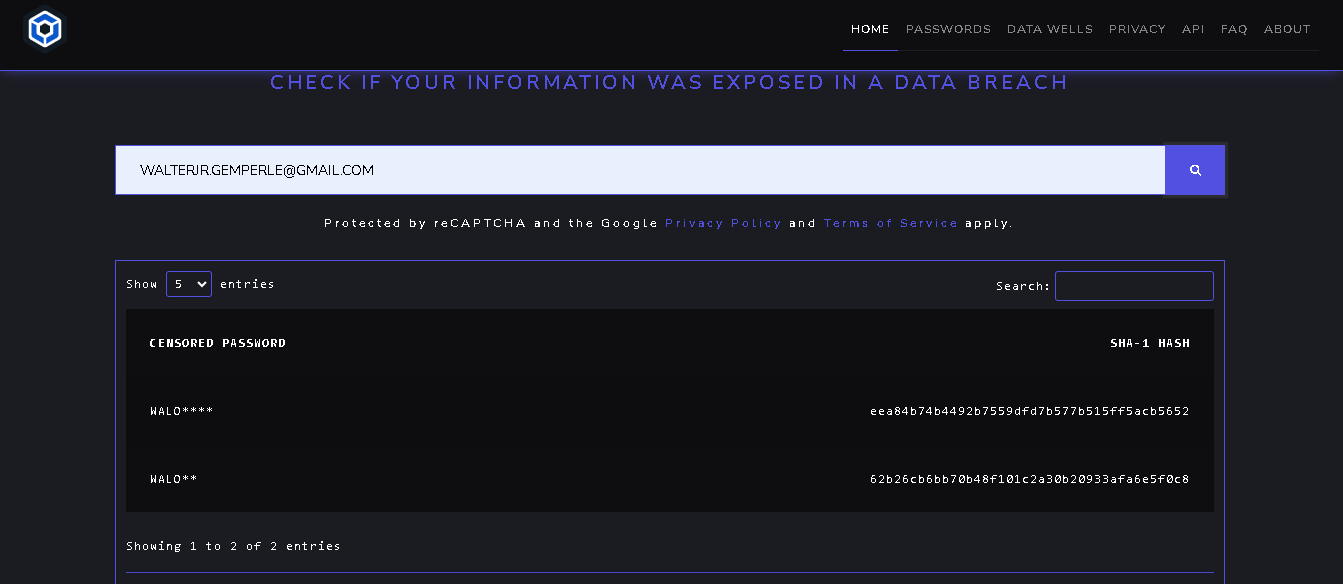Sort by SHA-1 HASH column header
Screen dimensions: 1343x584
pyautogui.click(x=1150, y=343)
